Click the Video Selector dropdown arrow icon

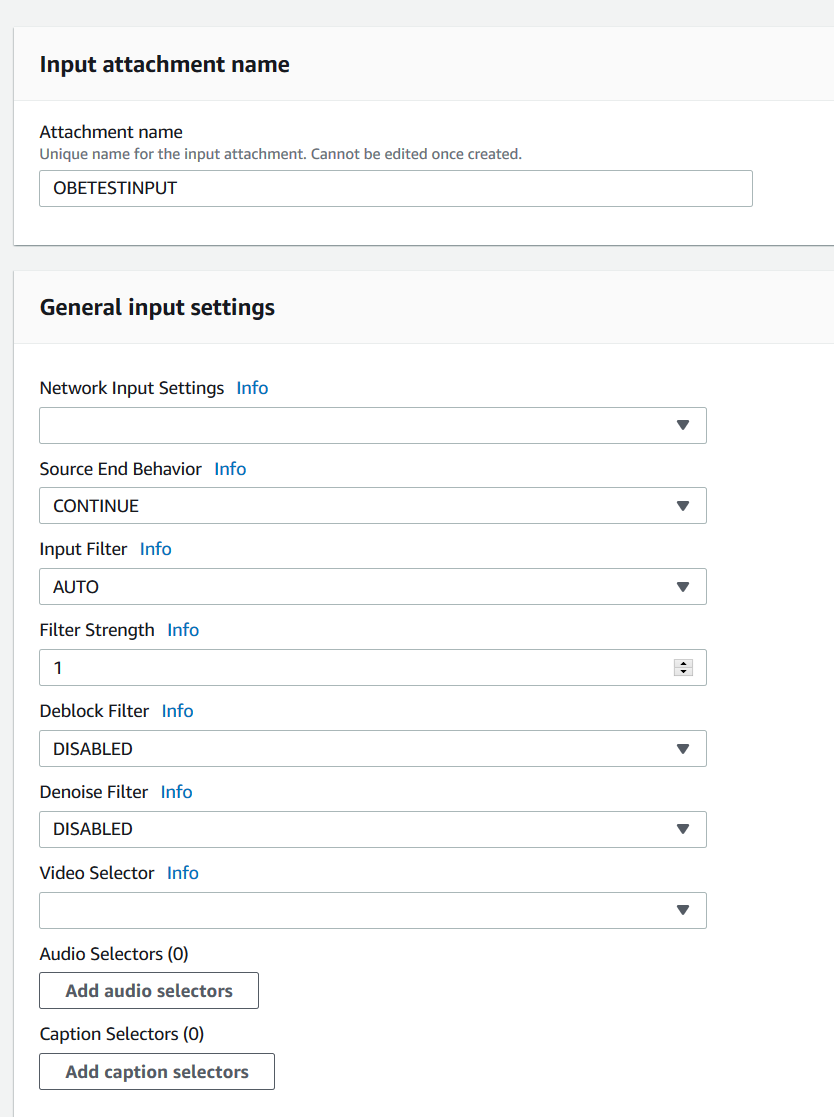[x=683, y=910]
